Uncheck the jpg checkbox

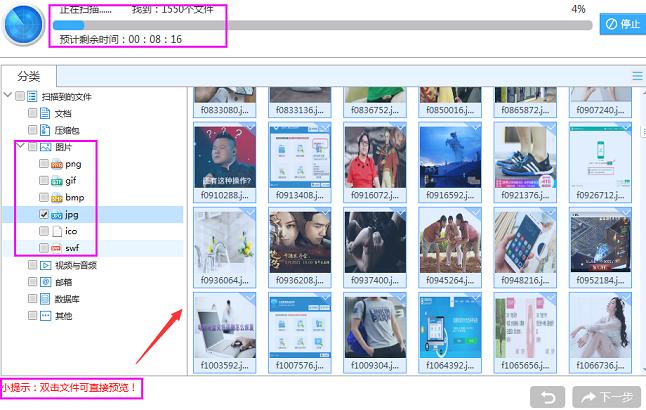coord(44,214)
